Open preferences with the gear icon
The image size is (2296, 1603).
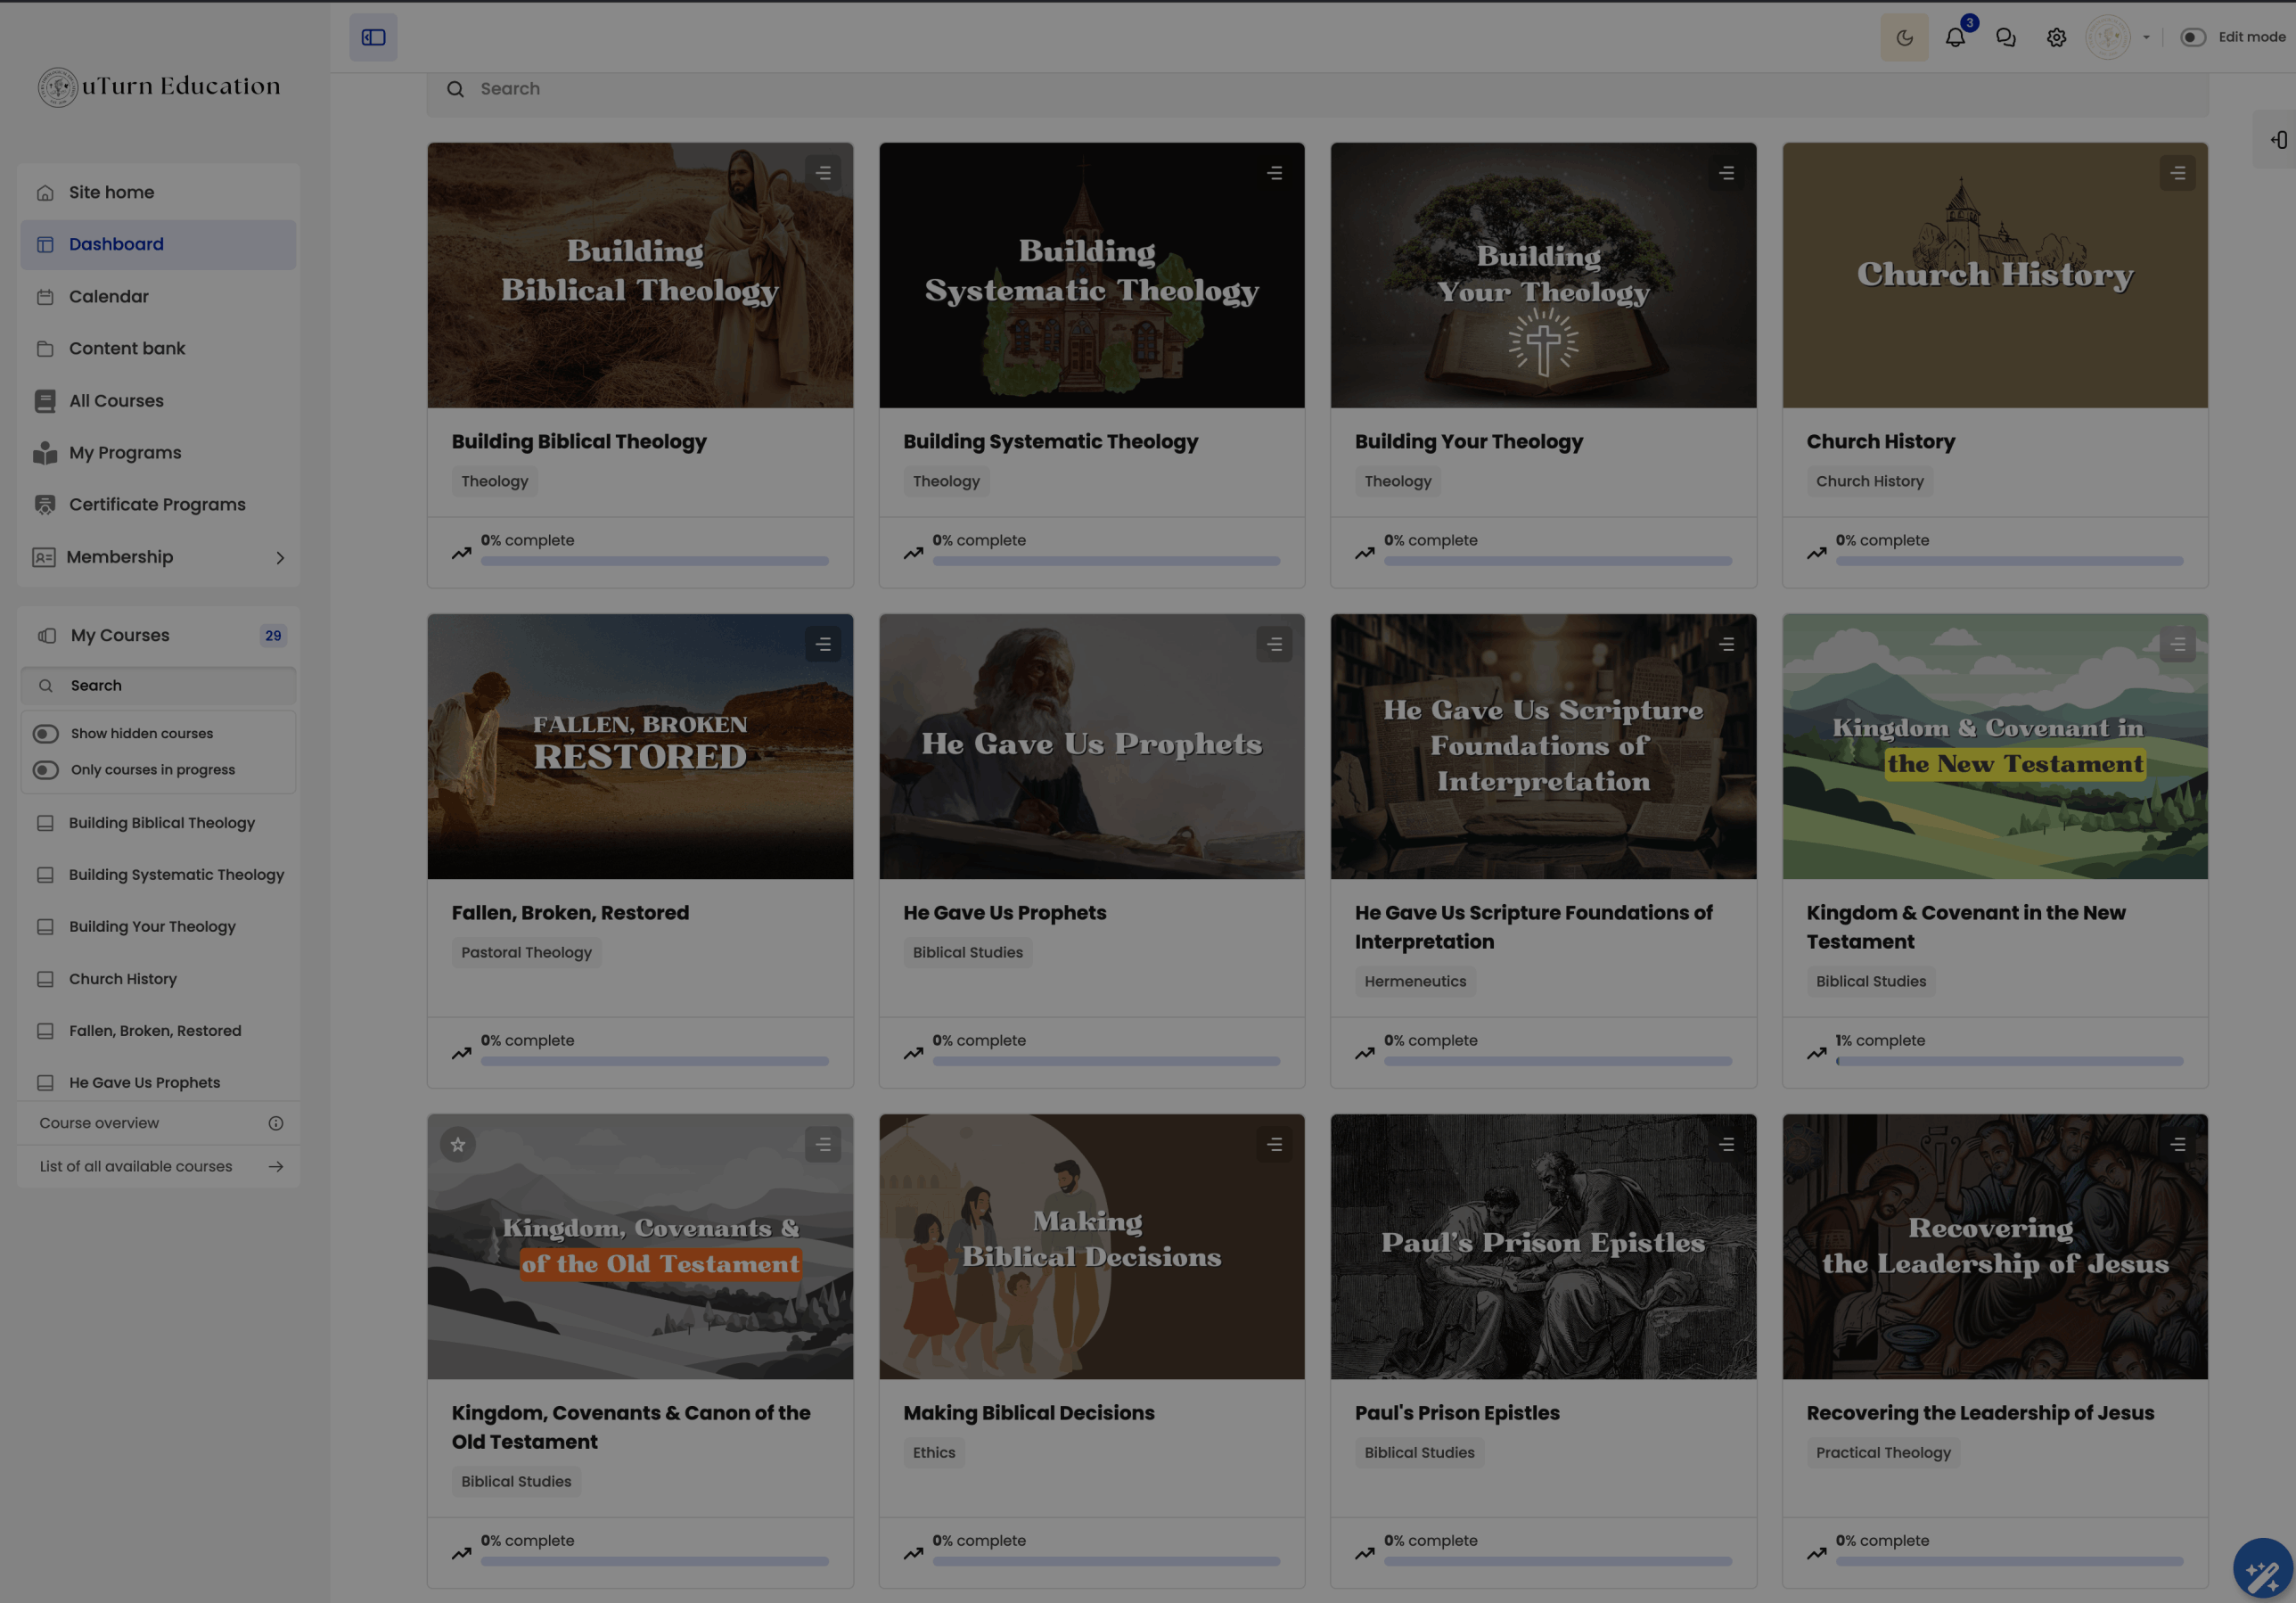coord(2056,37)
